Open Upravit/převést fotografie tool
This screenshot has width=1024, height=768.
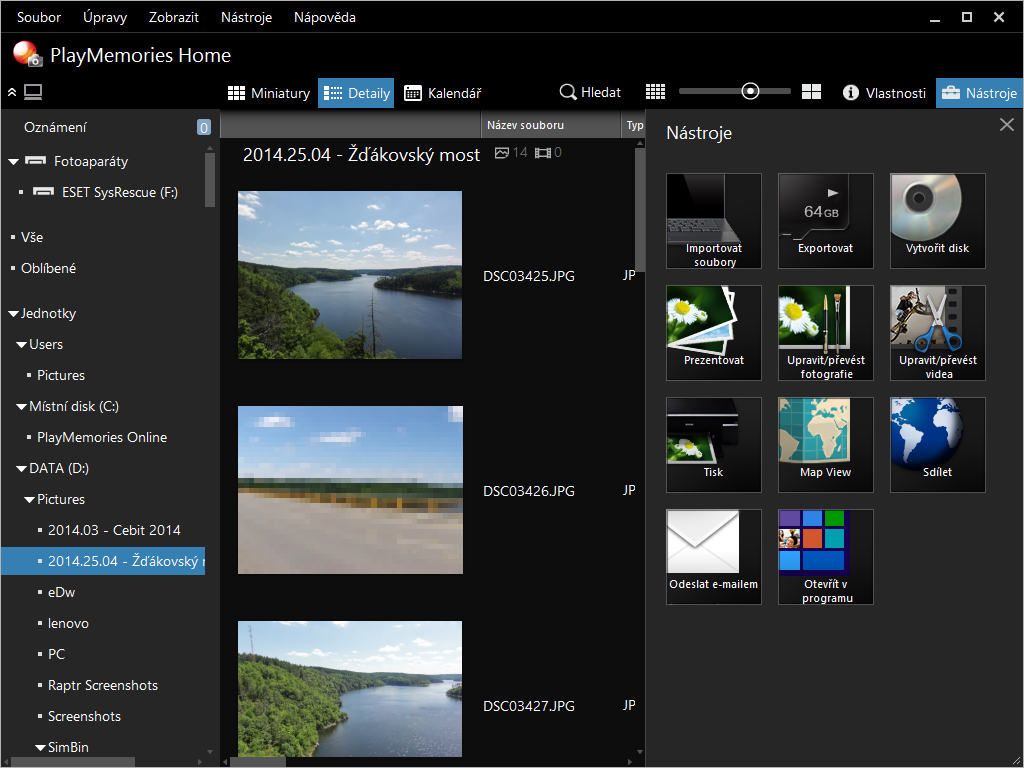(825, 332)
